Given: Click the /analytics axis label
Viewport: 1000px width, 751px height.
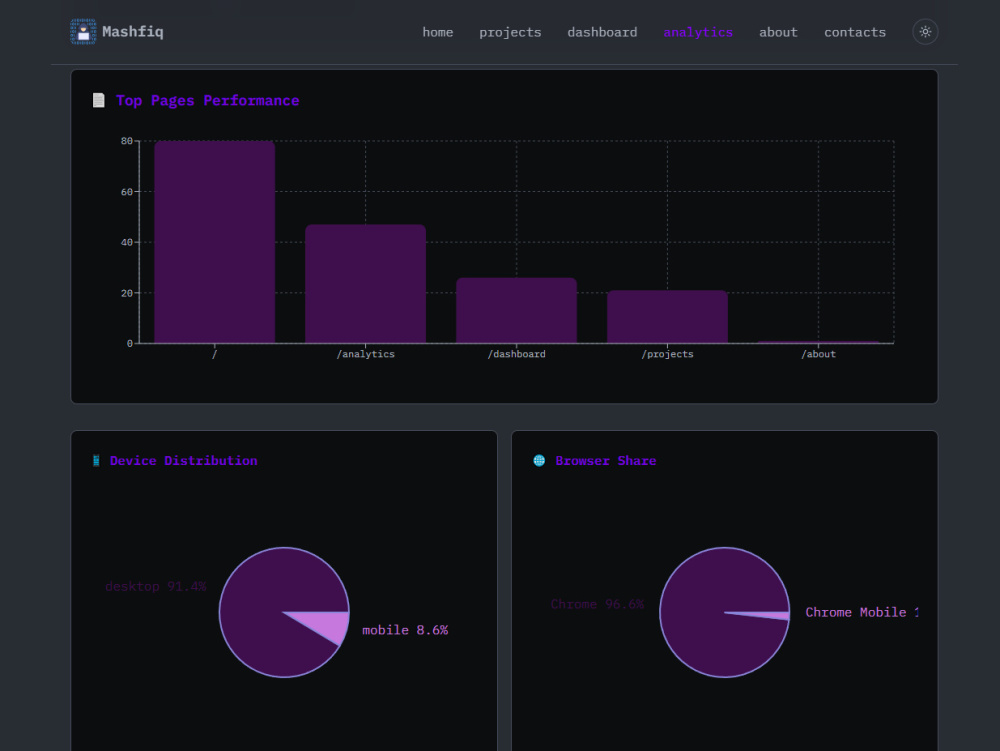Looking at the screenshot, I should (x=365, y=354).
